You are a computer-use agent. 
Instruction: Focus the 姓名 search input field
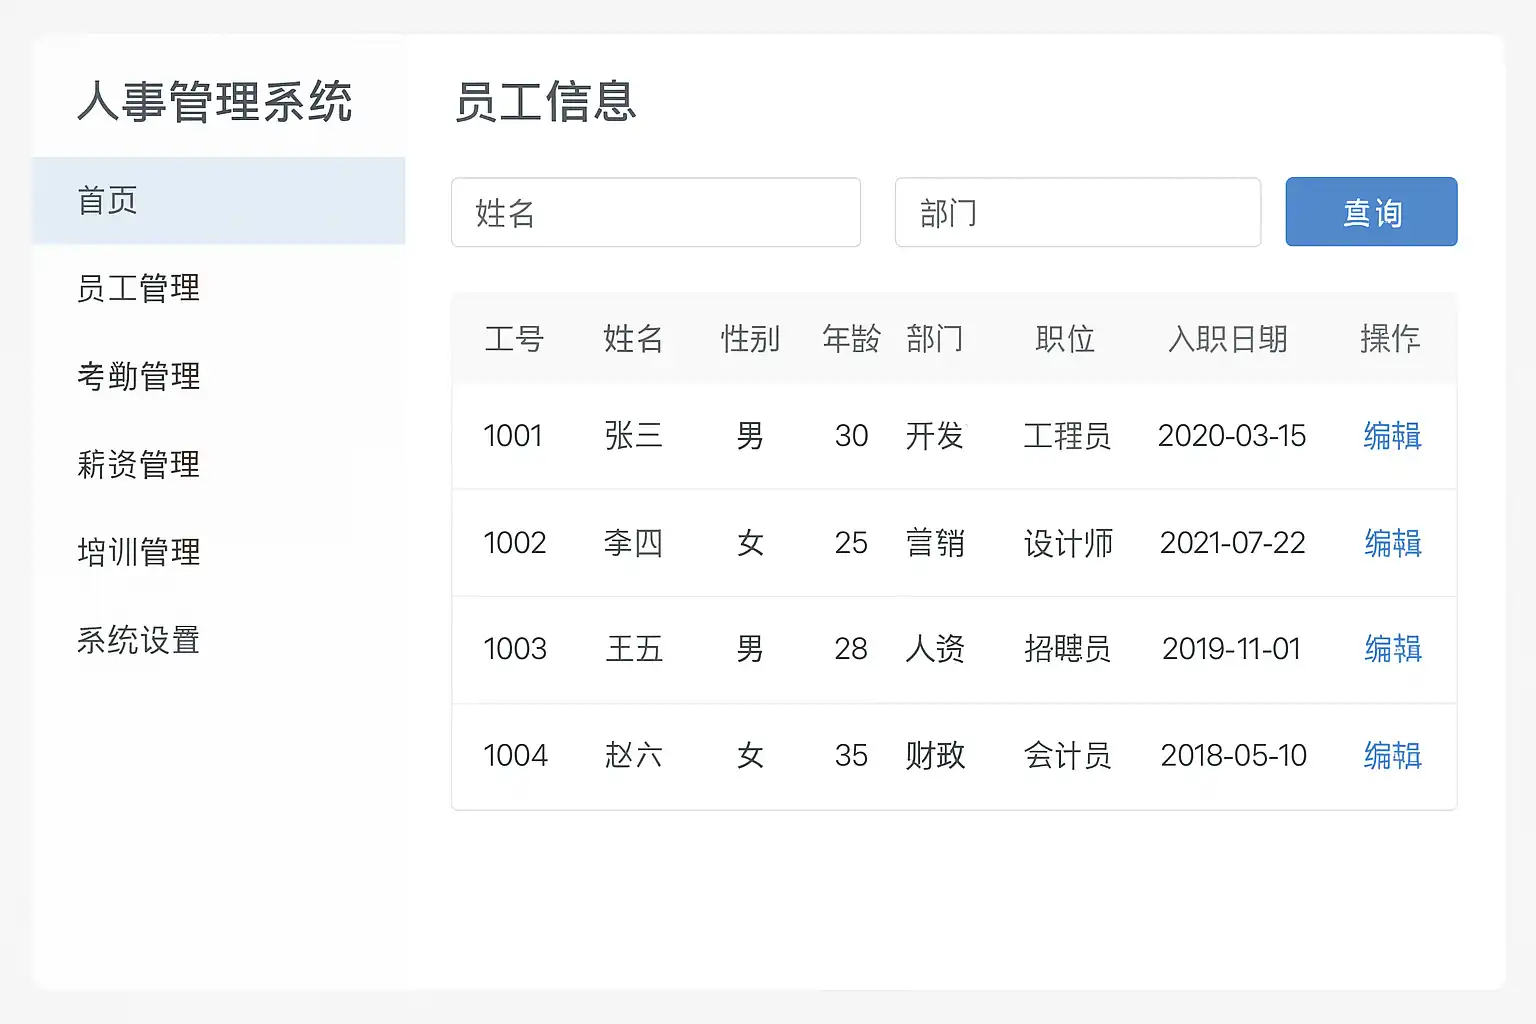tap(656, 212)
